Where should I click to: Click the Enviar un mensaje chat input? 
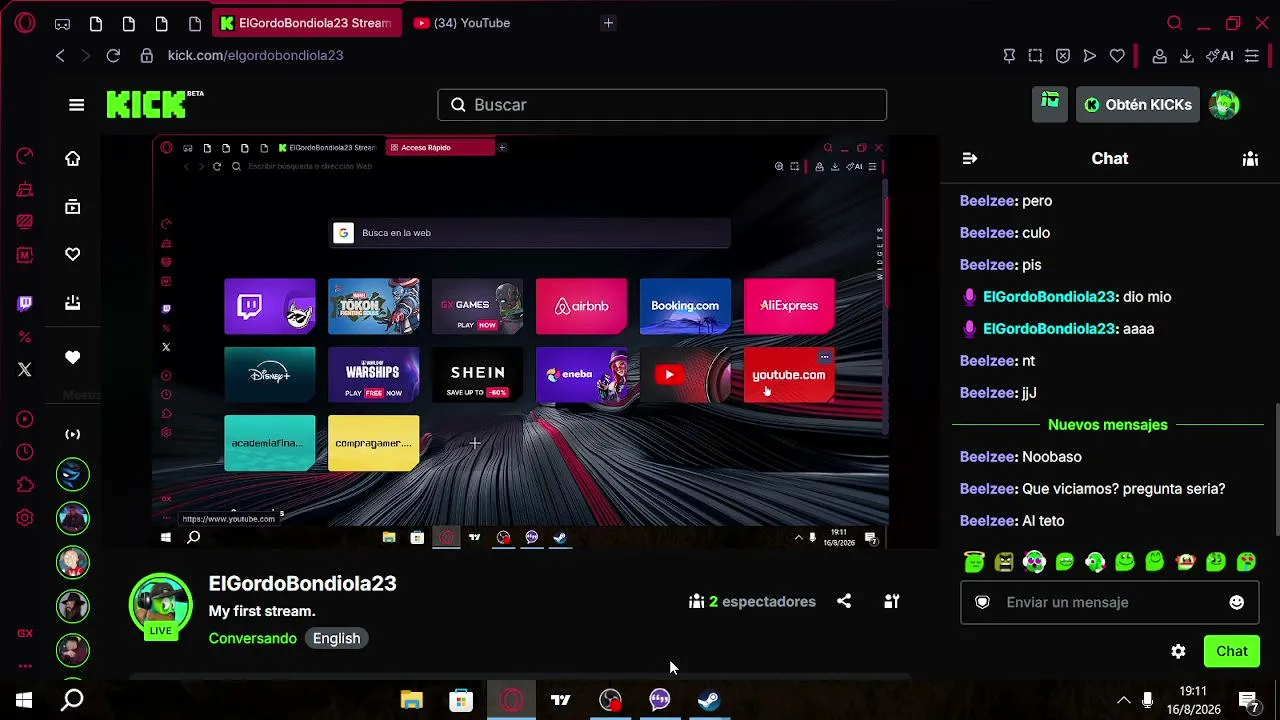1109,602
